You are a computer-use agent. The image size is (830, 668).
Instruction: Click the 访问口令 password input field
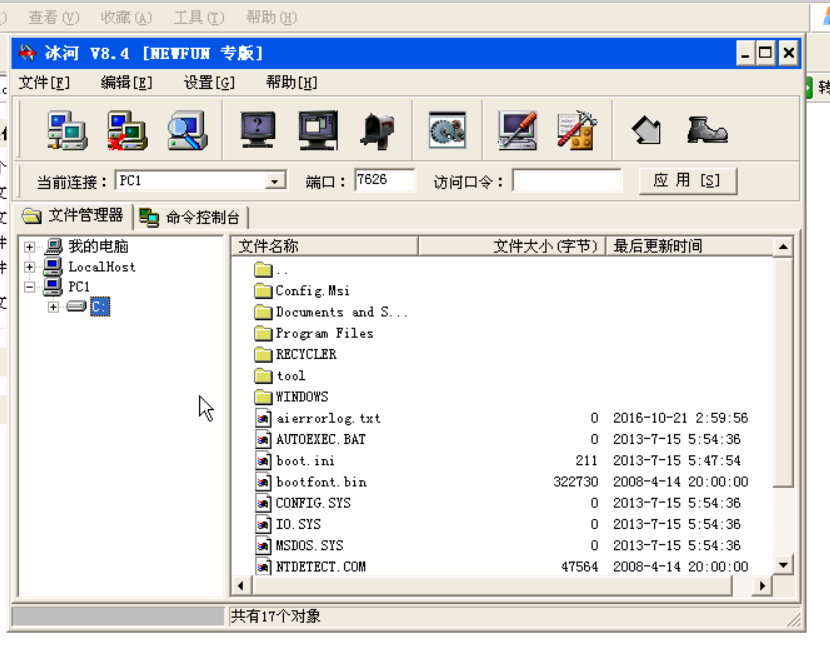point(566,180)
